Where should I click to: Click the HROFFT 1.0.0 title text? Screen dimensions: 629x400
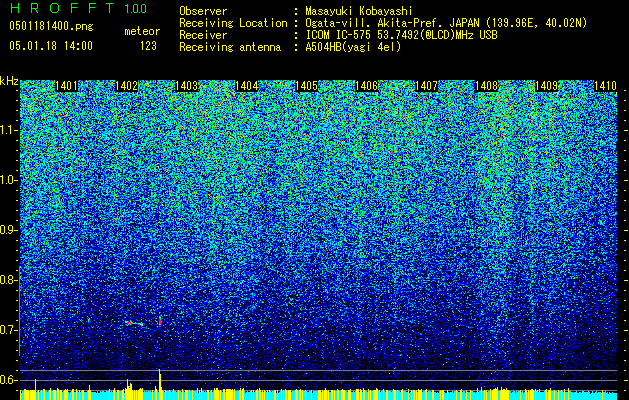tap(79, 8)
